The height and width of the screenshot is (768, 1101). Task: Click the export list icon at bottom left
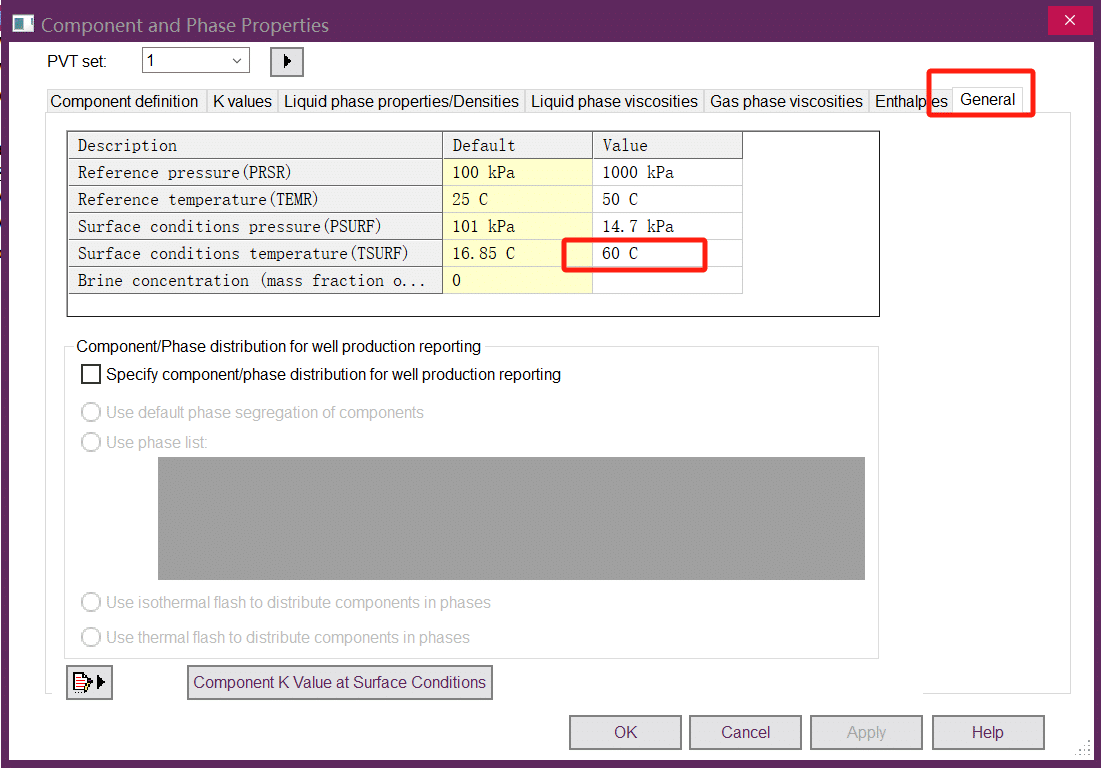click(89, 682)
